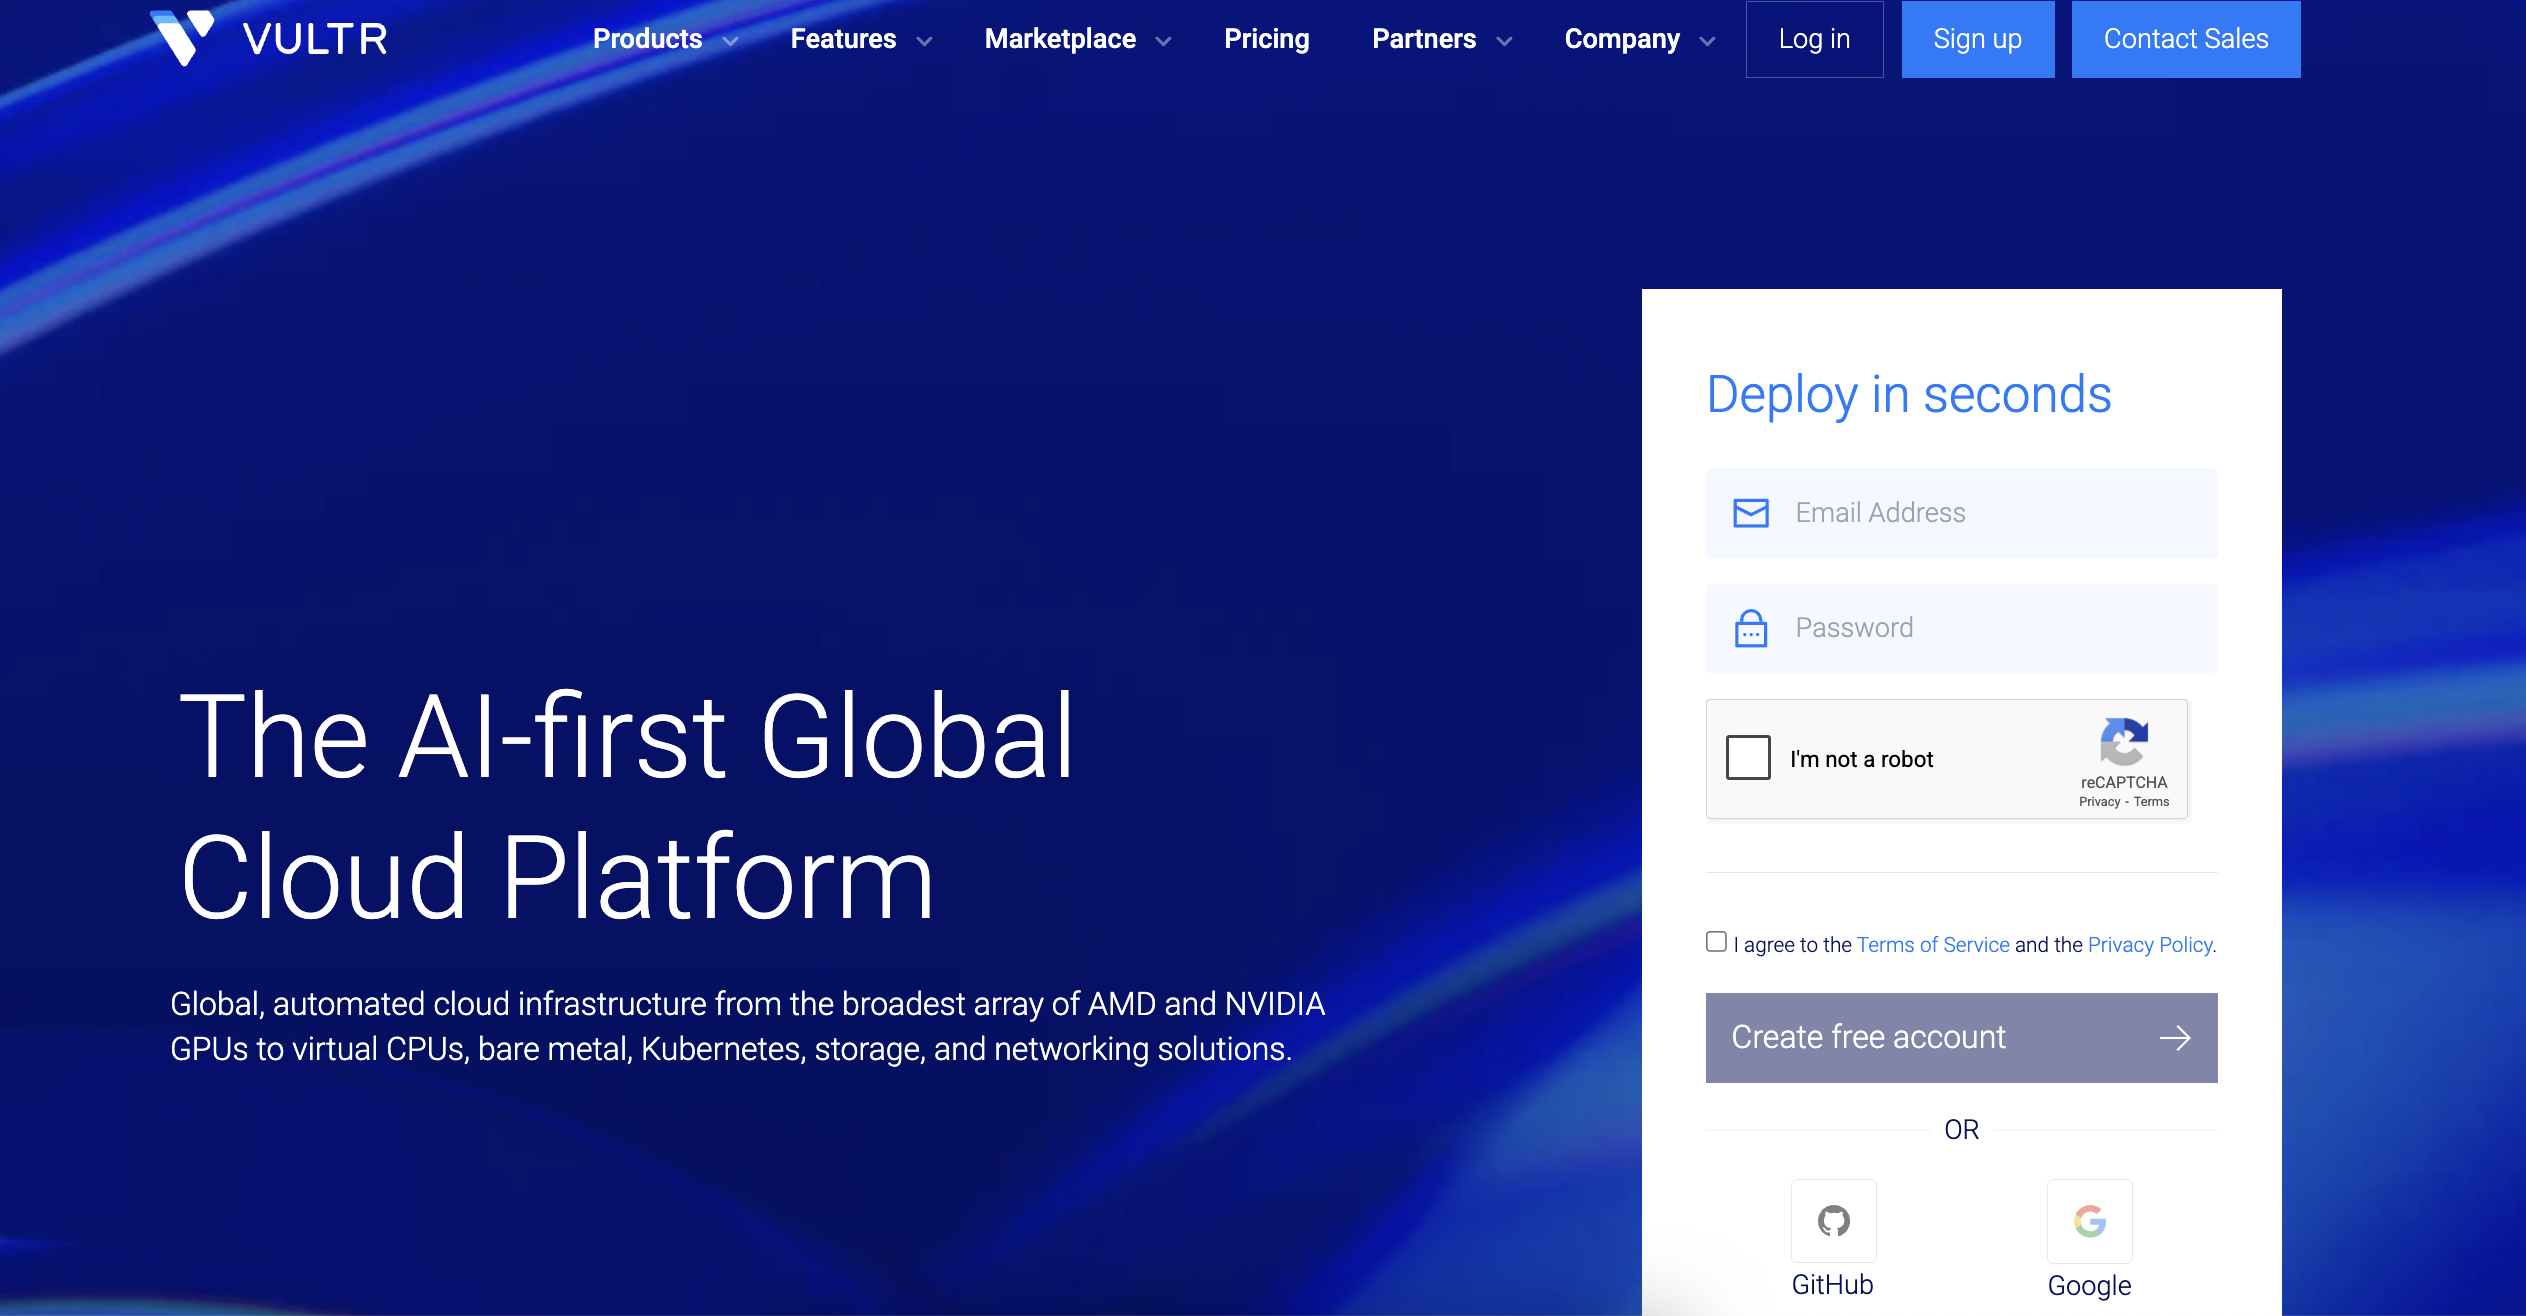Click the Contact Sales button

coord(2186,39)
